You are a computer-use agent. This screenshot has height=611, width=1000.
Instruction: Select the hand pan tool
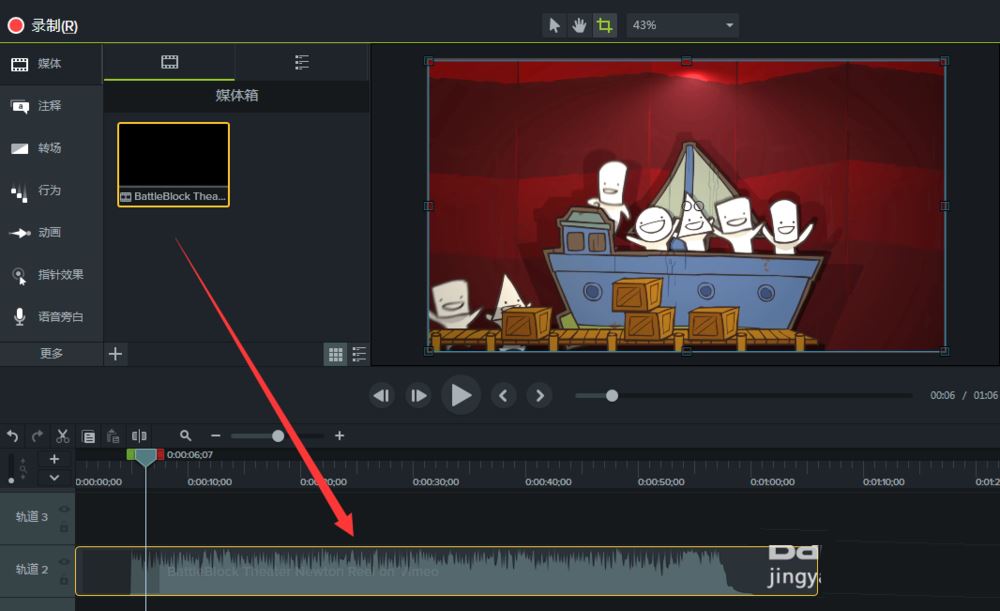point(579,26)
